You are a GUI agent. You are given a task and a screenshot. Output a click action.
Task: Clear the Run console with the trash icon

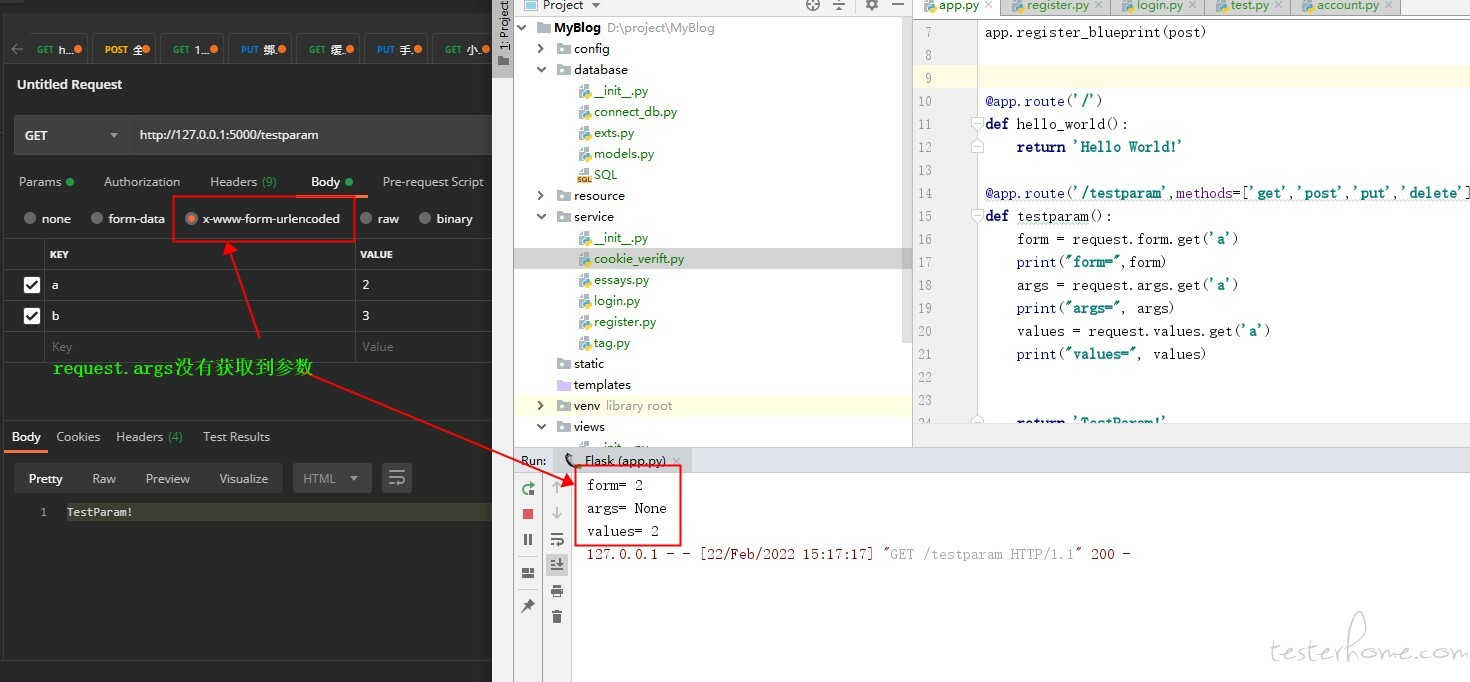[557, 616]
